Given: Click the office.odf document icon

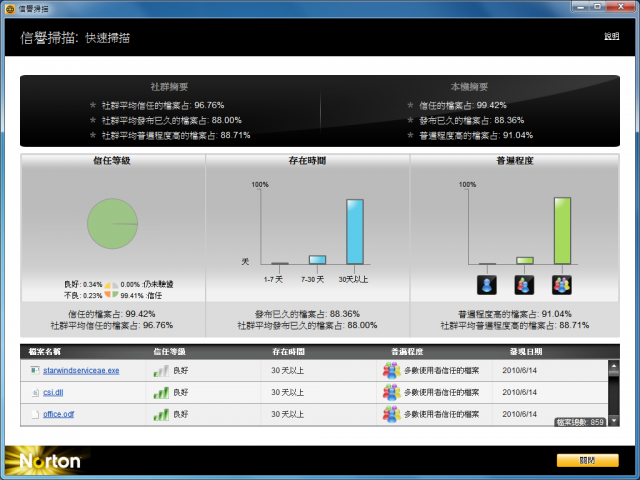Looking at the screenshot, I should coord(35,414).
